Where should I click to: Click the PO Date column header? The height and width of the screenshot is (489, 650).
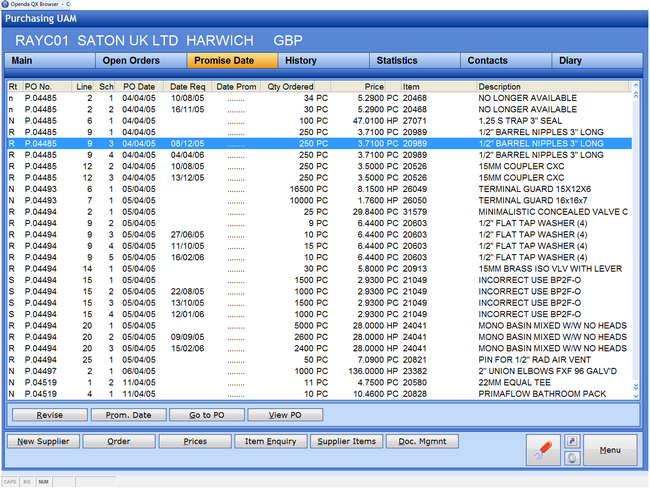coord(139,87)
